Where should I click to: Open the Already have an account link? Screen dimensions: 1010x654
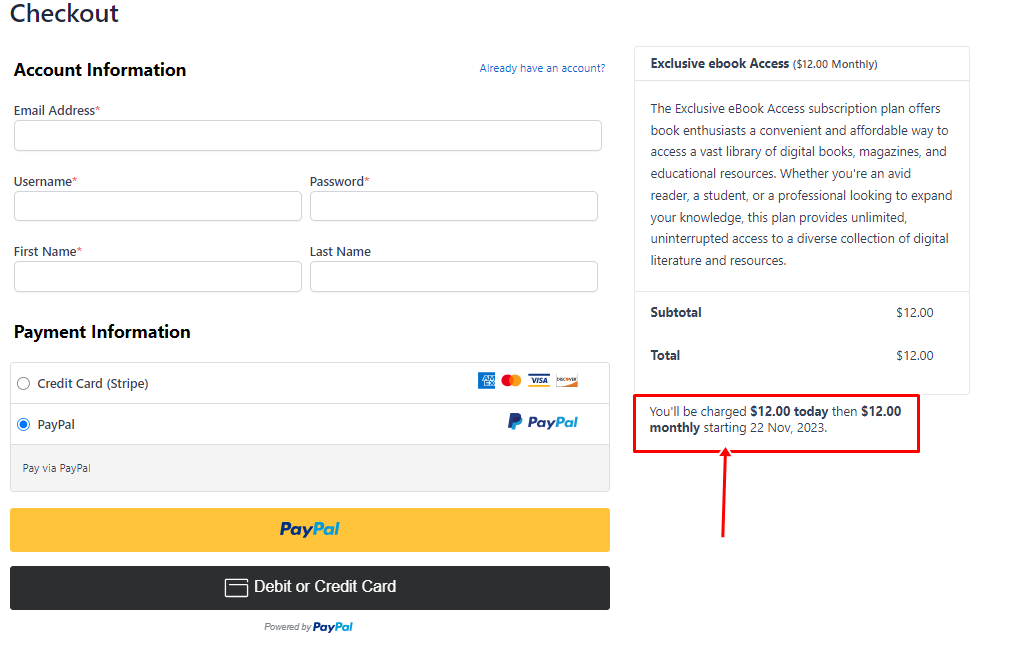542,68
